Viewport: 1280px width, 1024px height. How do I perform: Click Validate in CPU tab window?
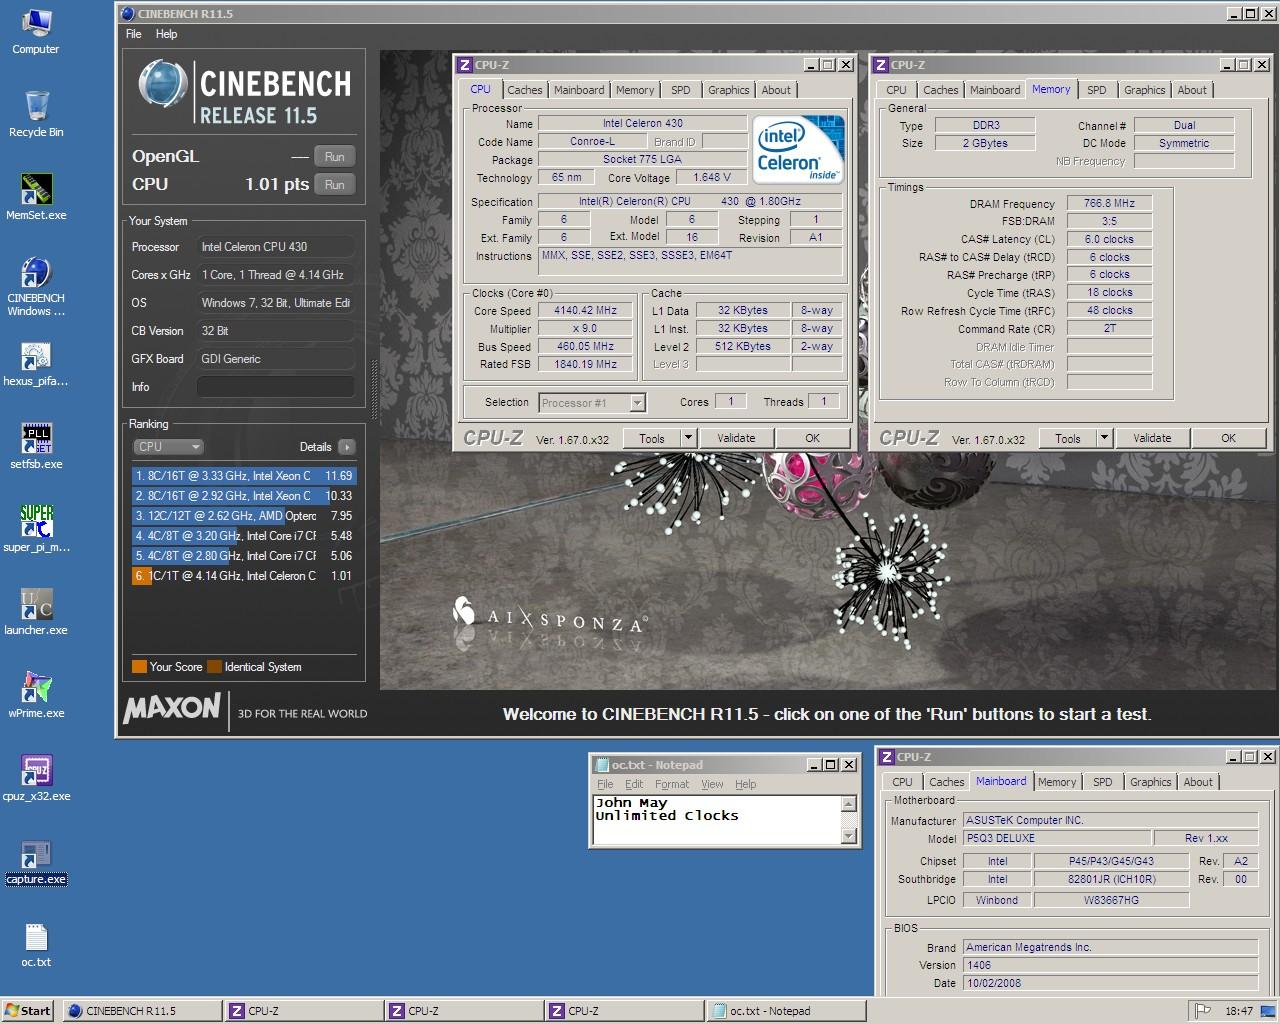click(x=736, y=438)
